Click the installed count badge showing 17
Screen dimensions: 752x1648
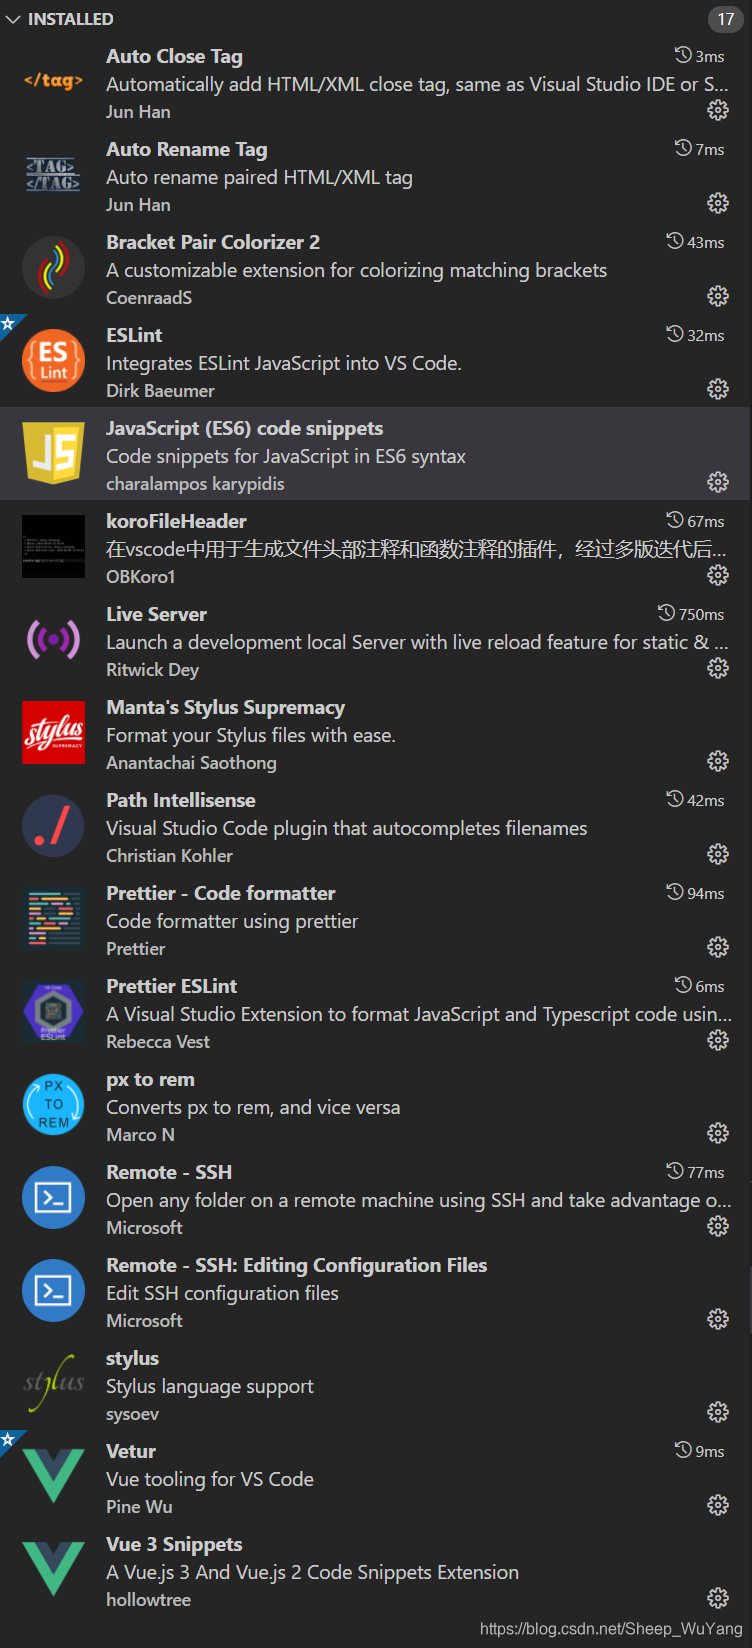point(726,19)
